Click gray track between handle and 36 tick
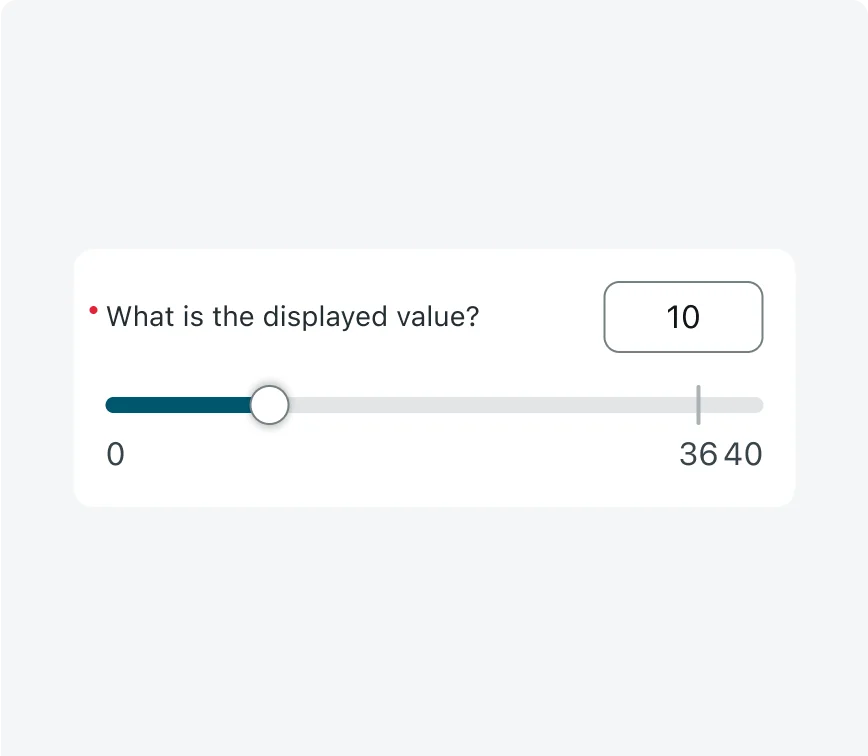 coord(480,405)
